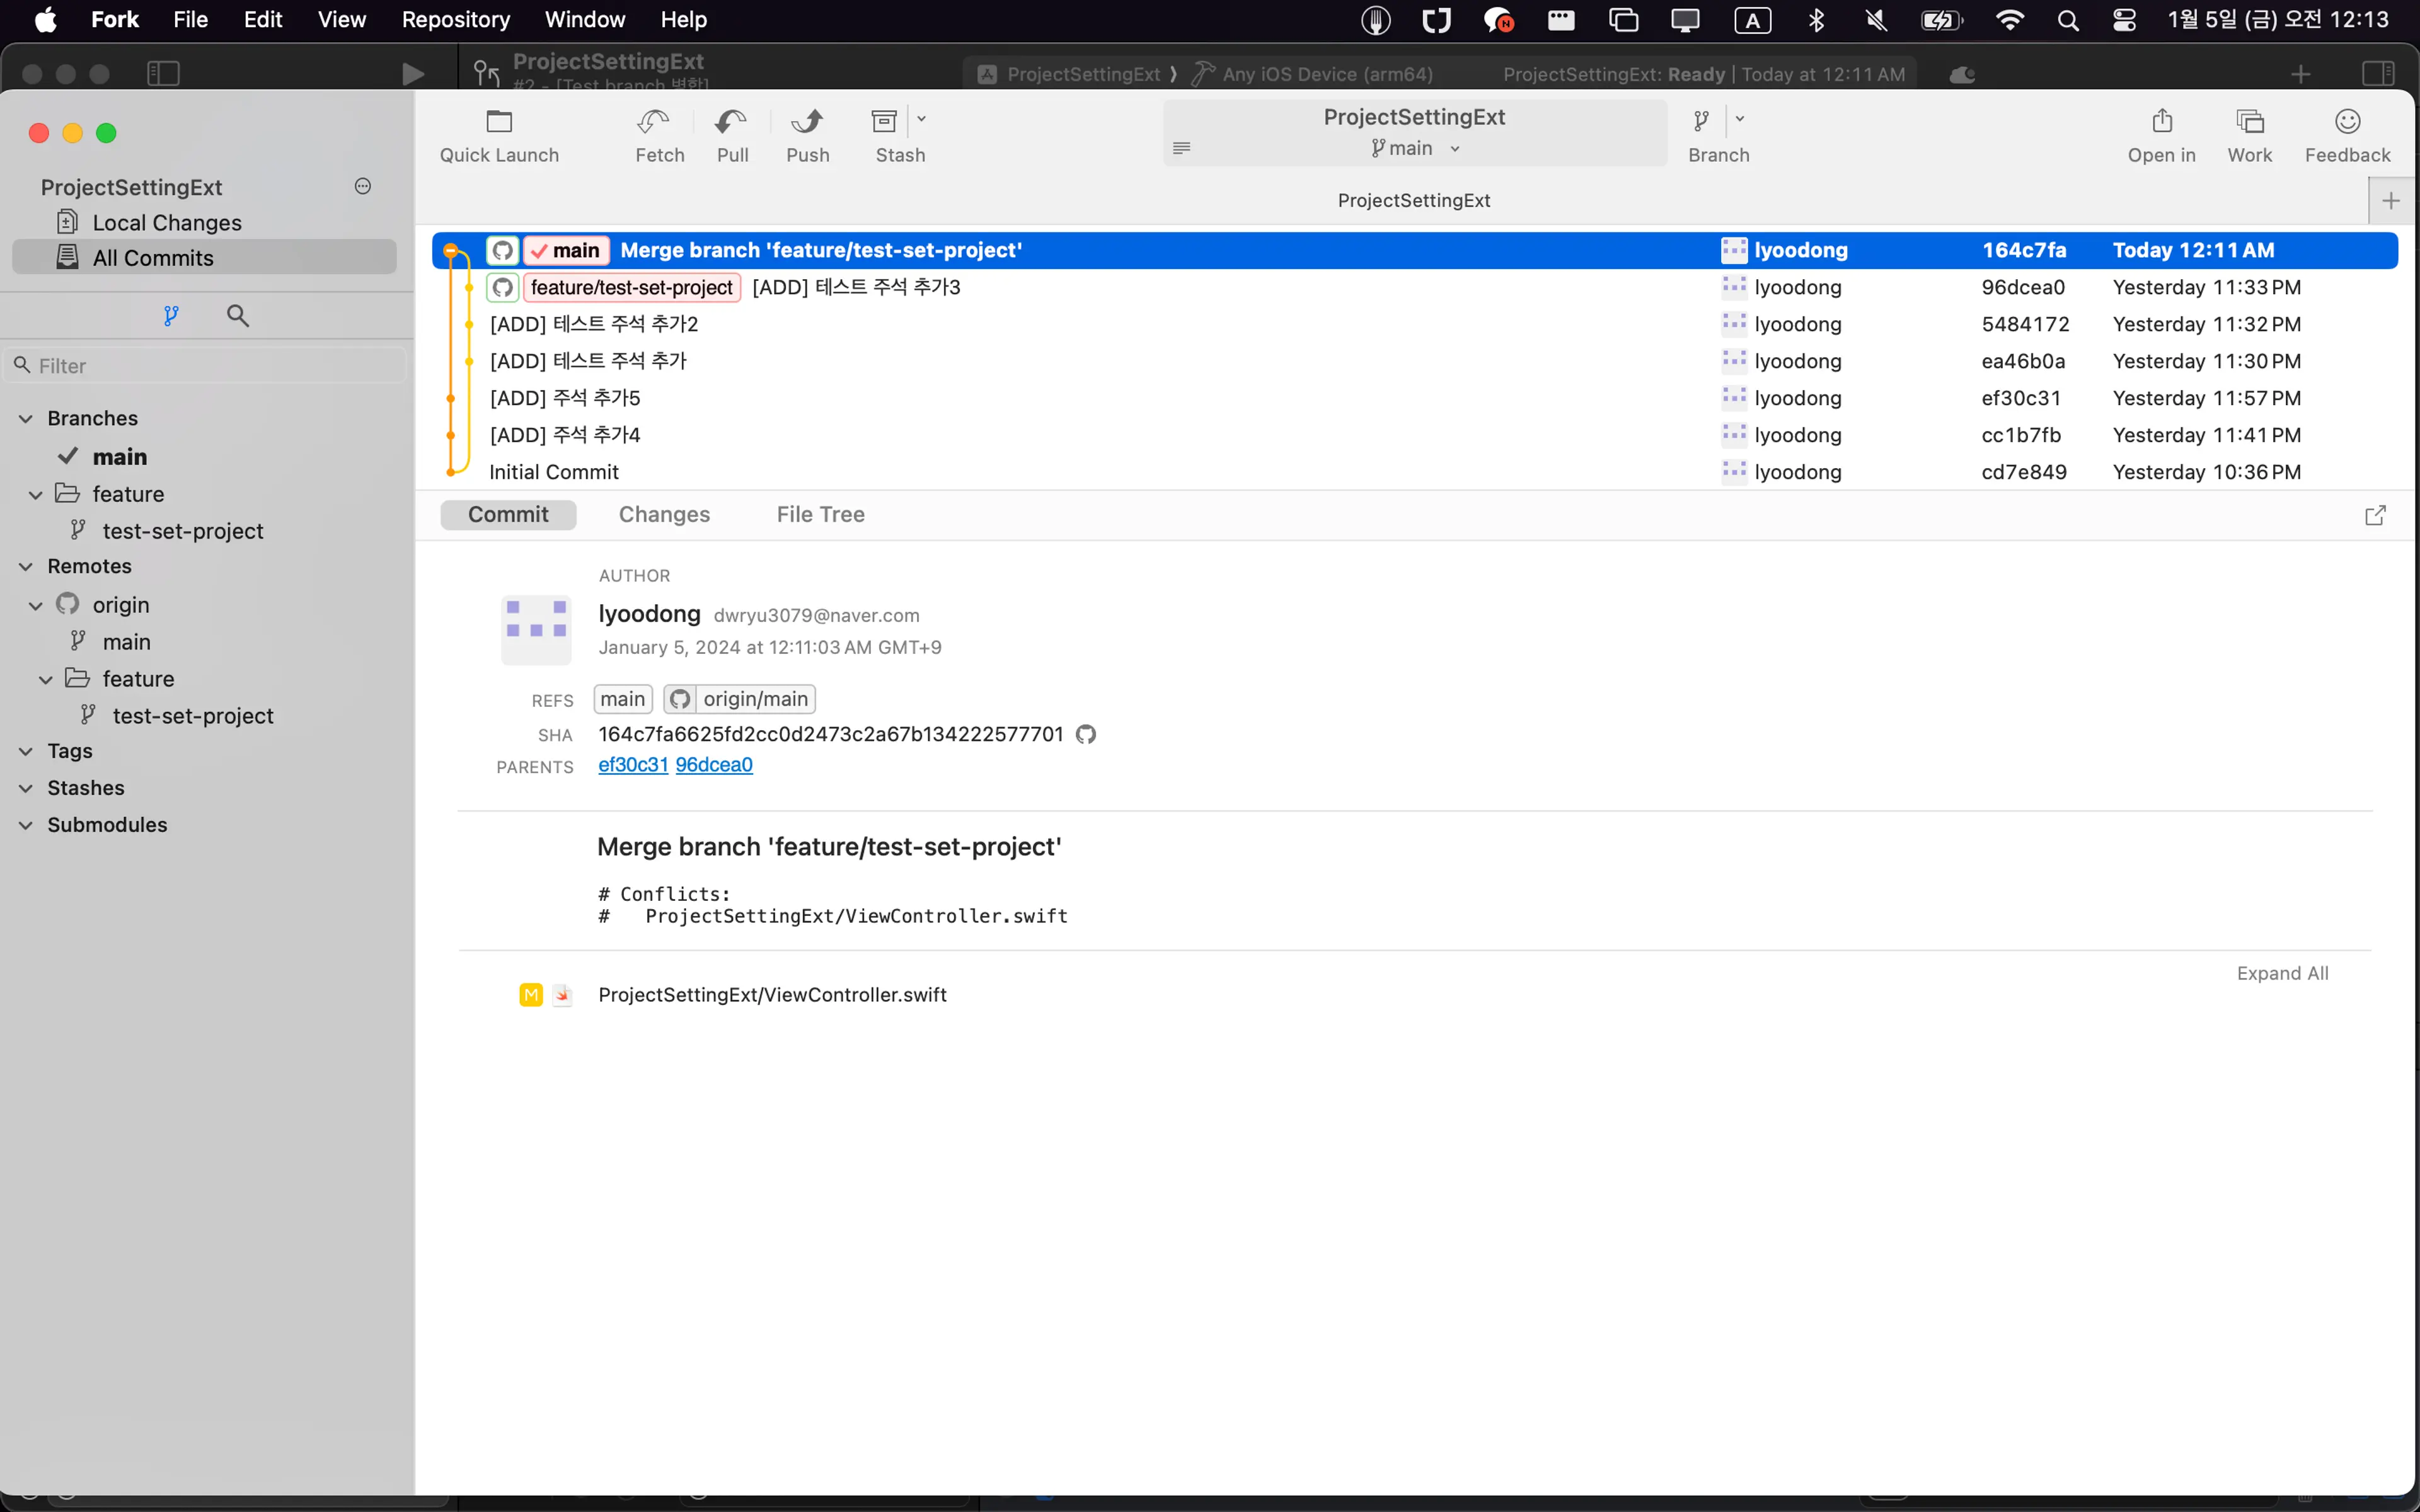
Task: Select local test-set-project branch
Action: pyautogui.click(x=183, y=531)
